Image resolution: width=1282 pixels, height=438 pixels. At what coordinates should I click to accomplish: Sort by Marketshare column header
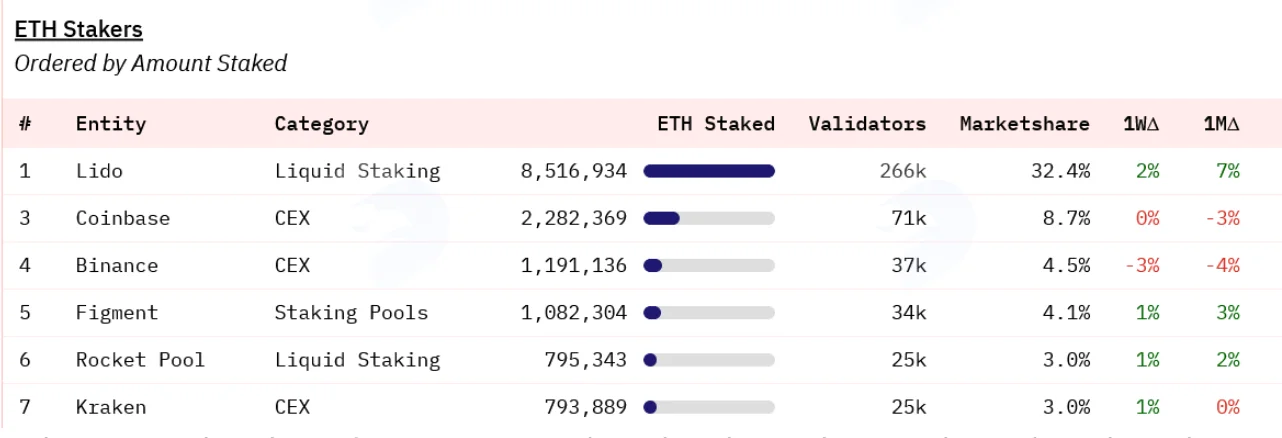[1024, 124]
